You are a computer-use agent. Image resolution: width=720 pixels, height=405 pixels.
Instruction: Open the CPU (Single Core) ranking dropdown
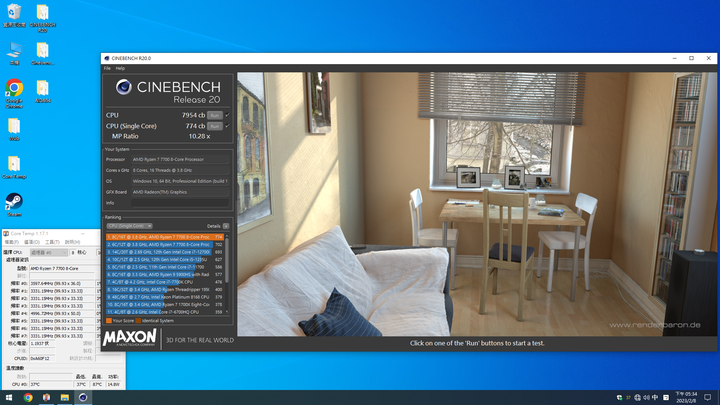(x=129, y=226)
